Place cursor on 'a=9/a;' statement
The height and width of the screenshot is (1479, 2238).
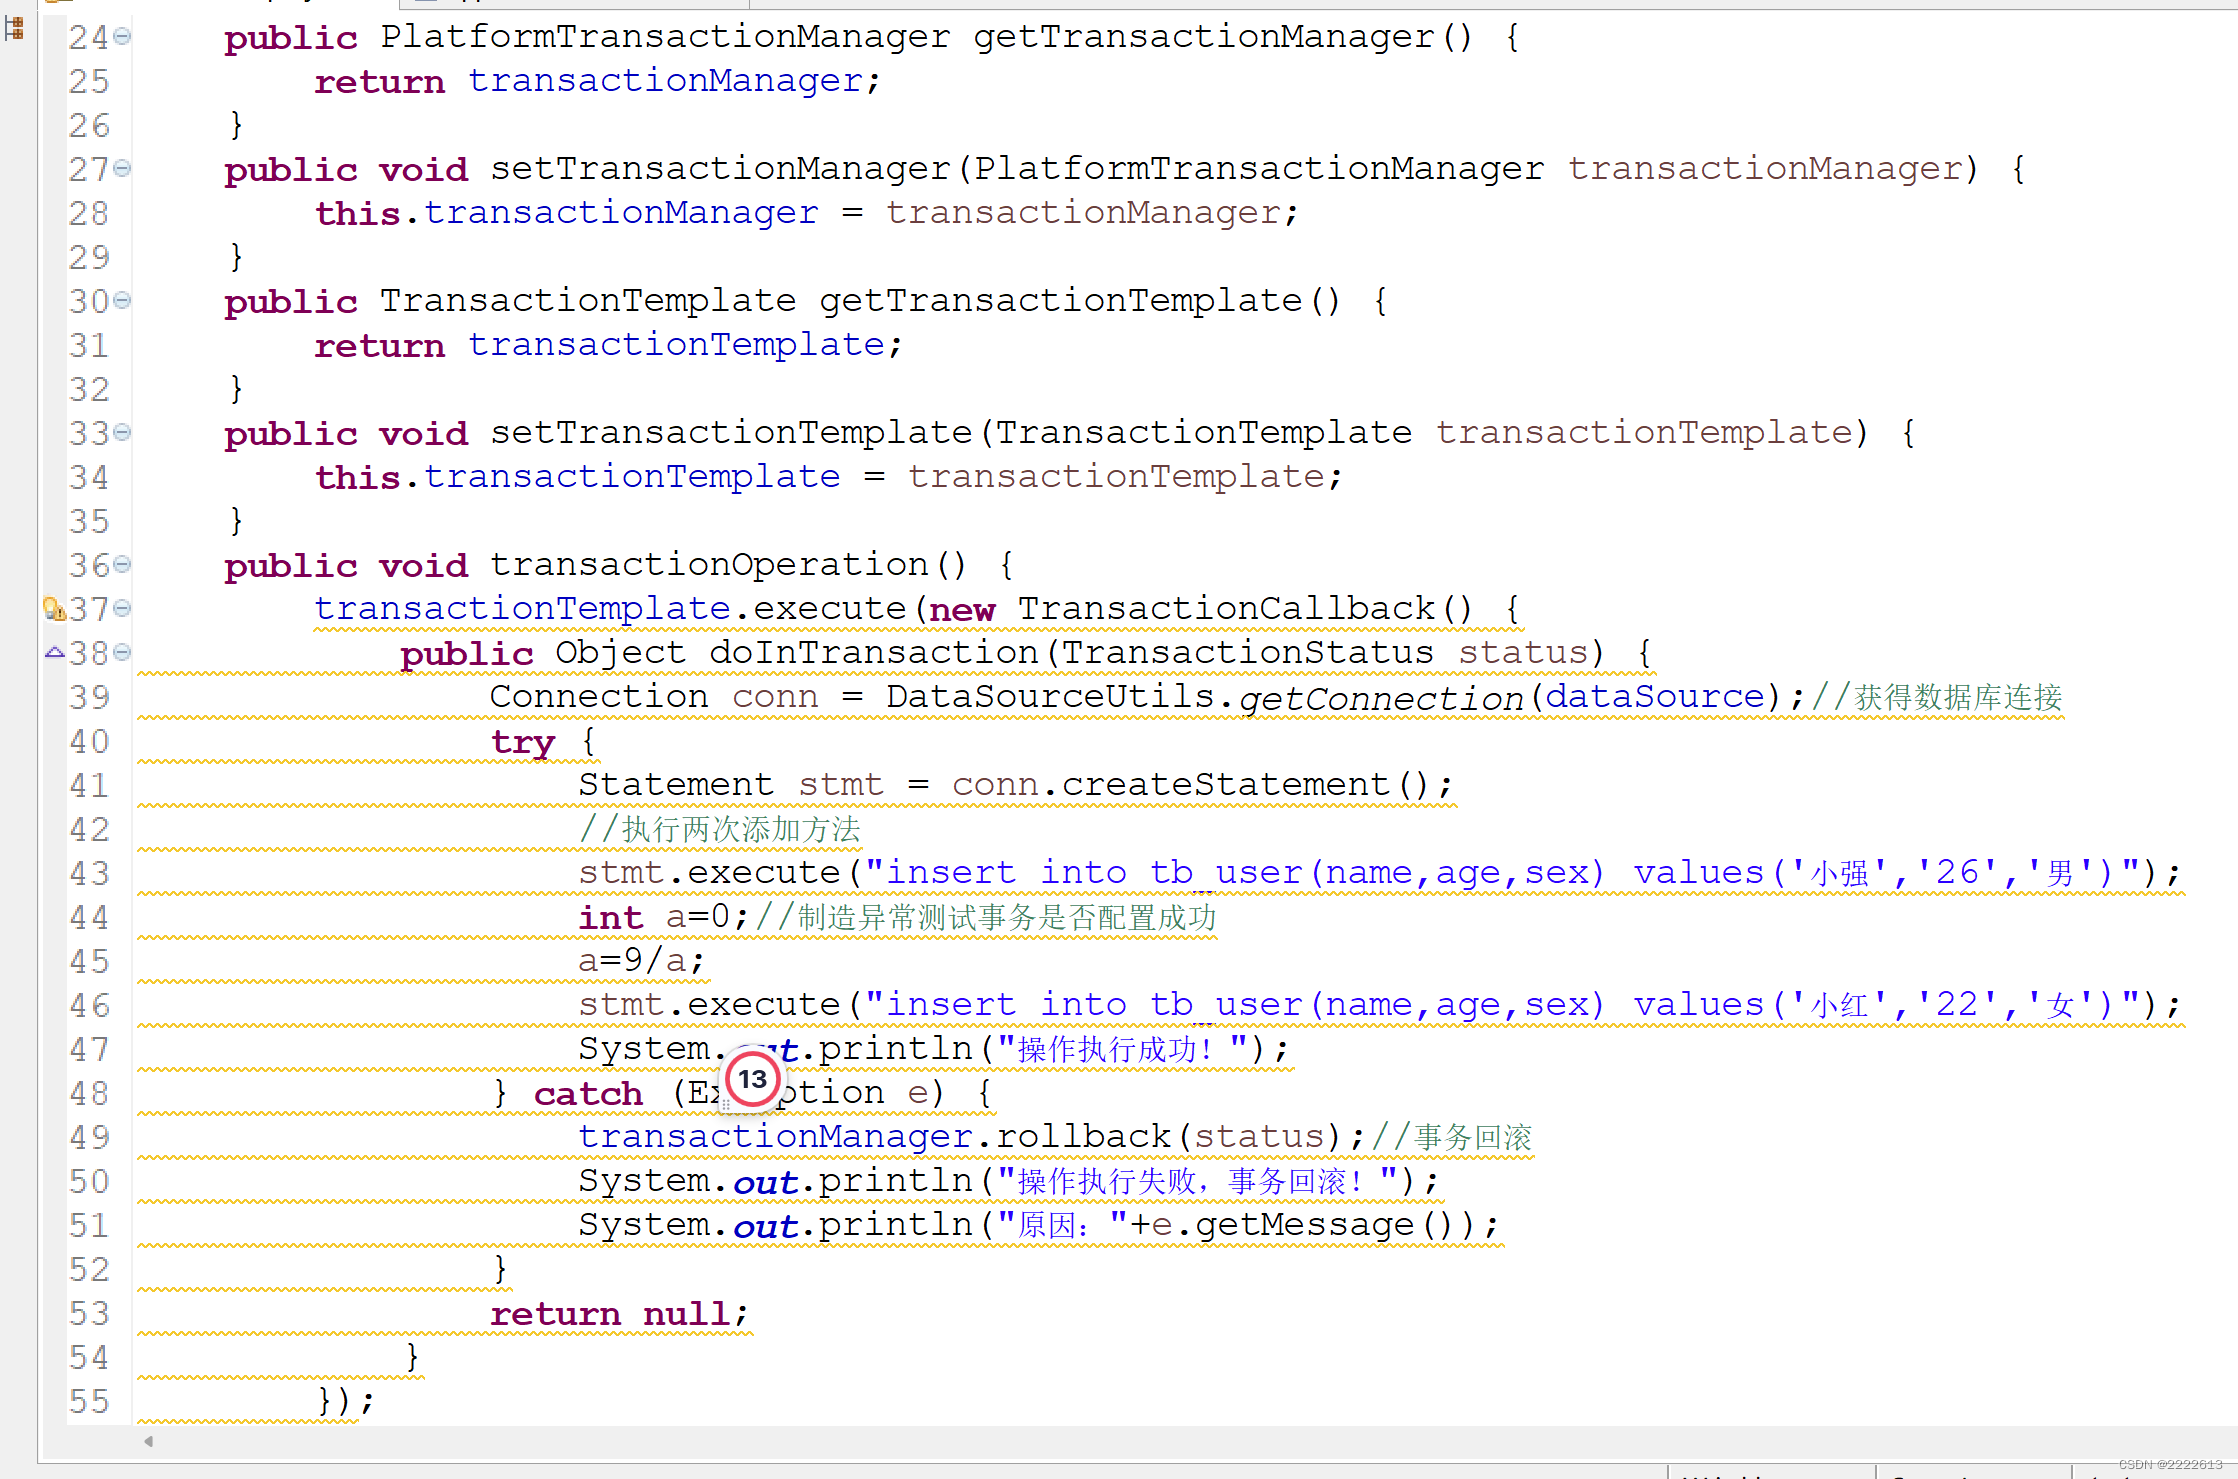(x=641, y=961)
